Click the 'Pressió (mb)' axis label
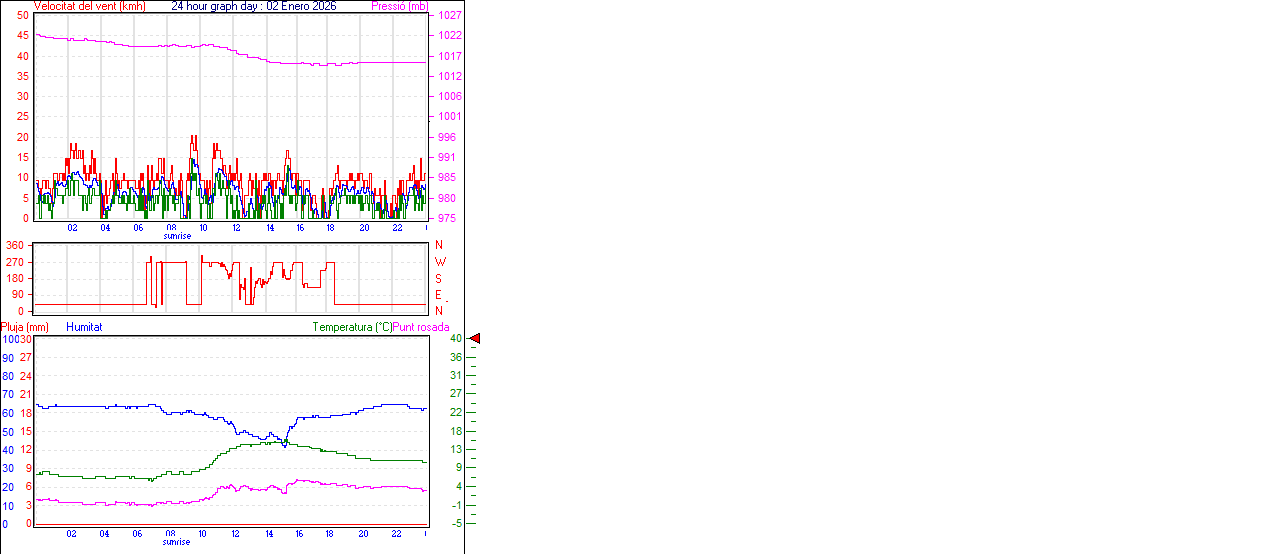The width and height of the screenshot is (1280, 554). click(399, 6)
